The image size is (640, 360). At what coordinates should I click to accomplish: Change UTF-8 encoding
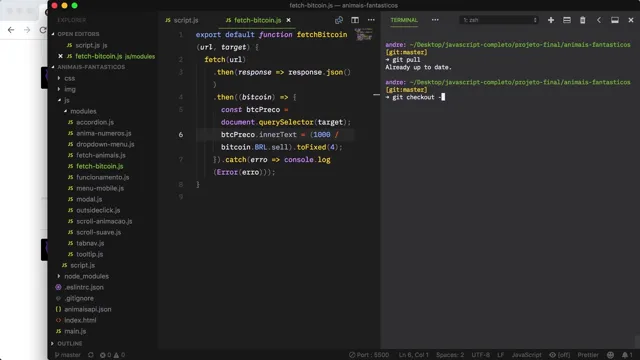pyautogui.click(x=481, y=355)
